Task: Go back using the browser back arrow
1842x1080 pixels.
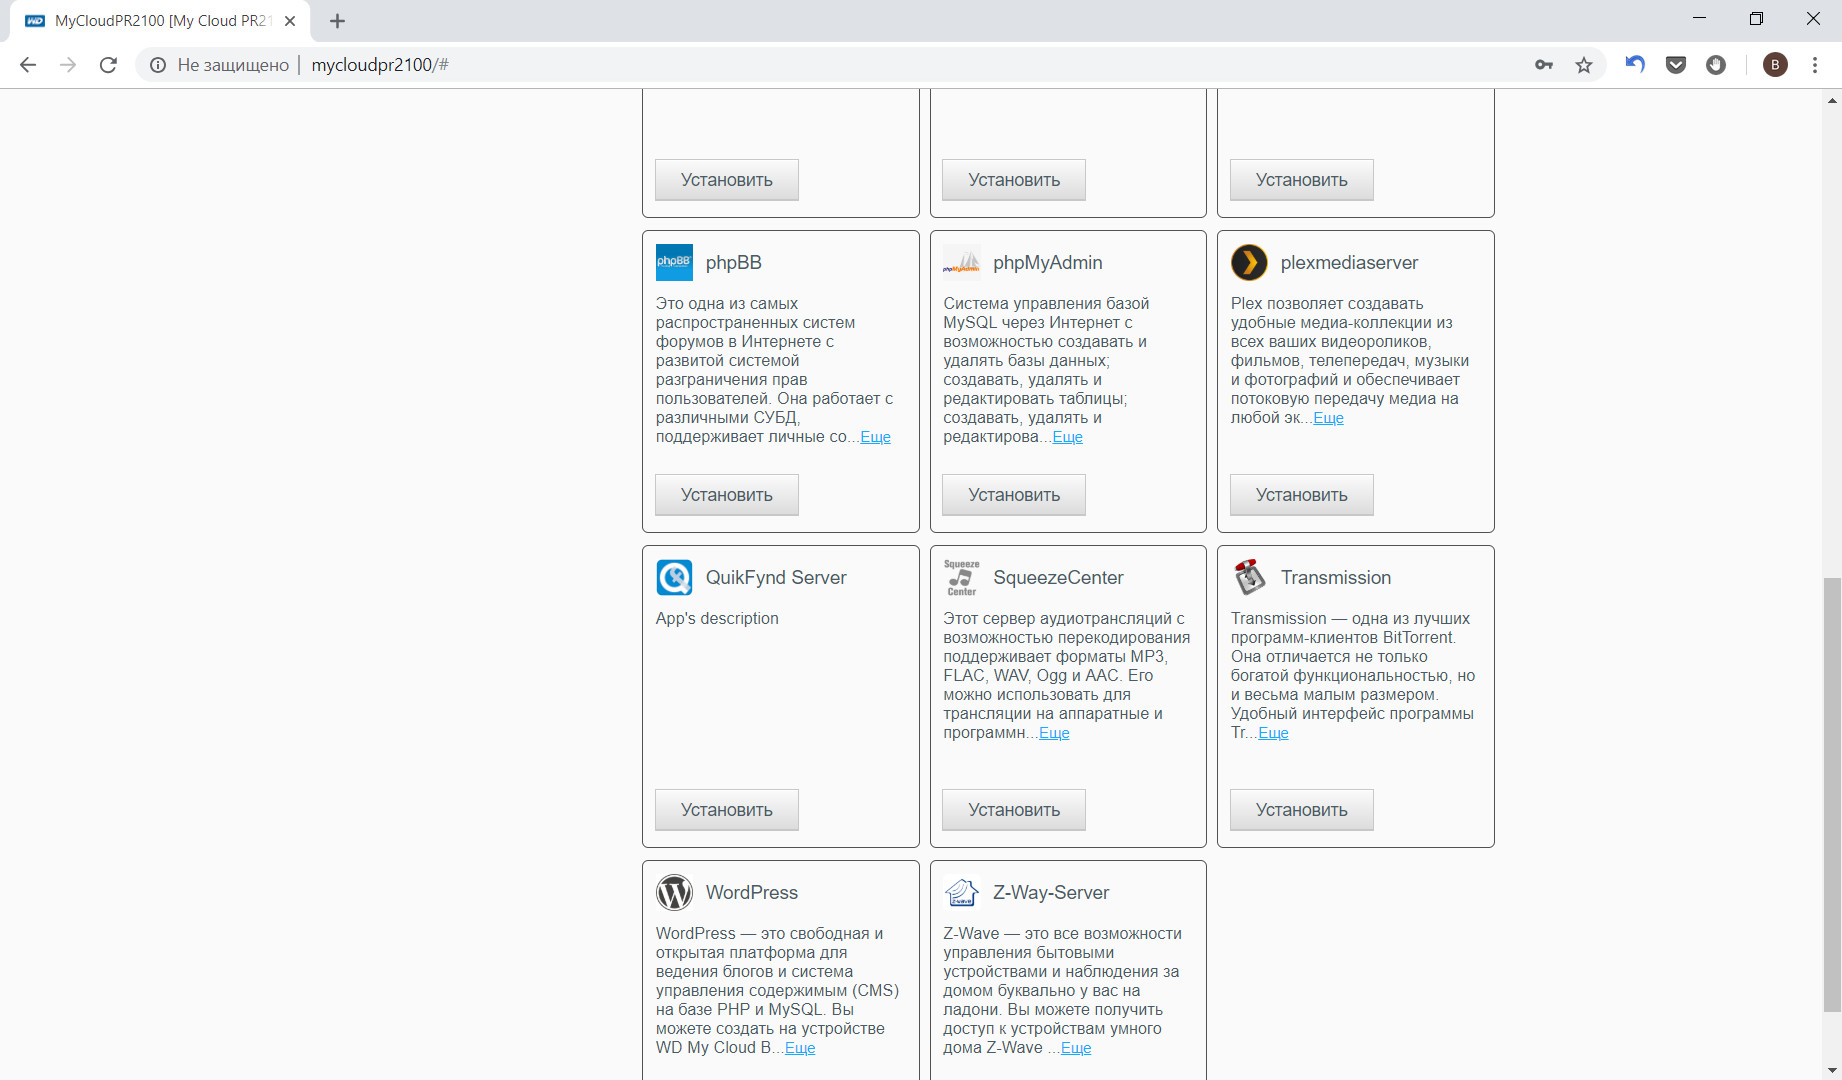Action: (x=28, y=65)
